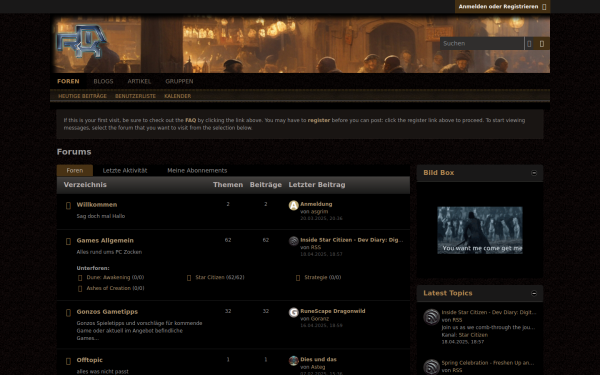The width and height of the screenshot is (600, 375).
Task: Click the icon beside Dune: Awakening subforum
Action: click(x=80, y=278)
